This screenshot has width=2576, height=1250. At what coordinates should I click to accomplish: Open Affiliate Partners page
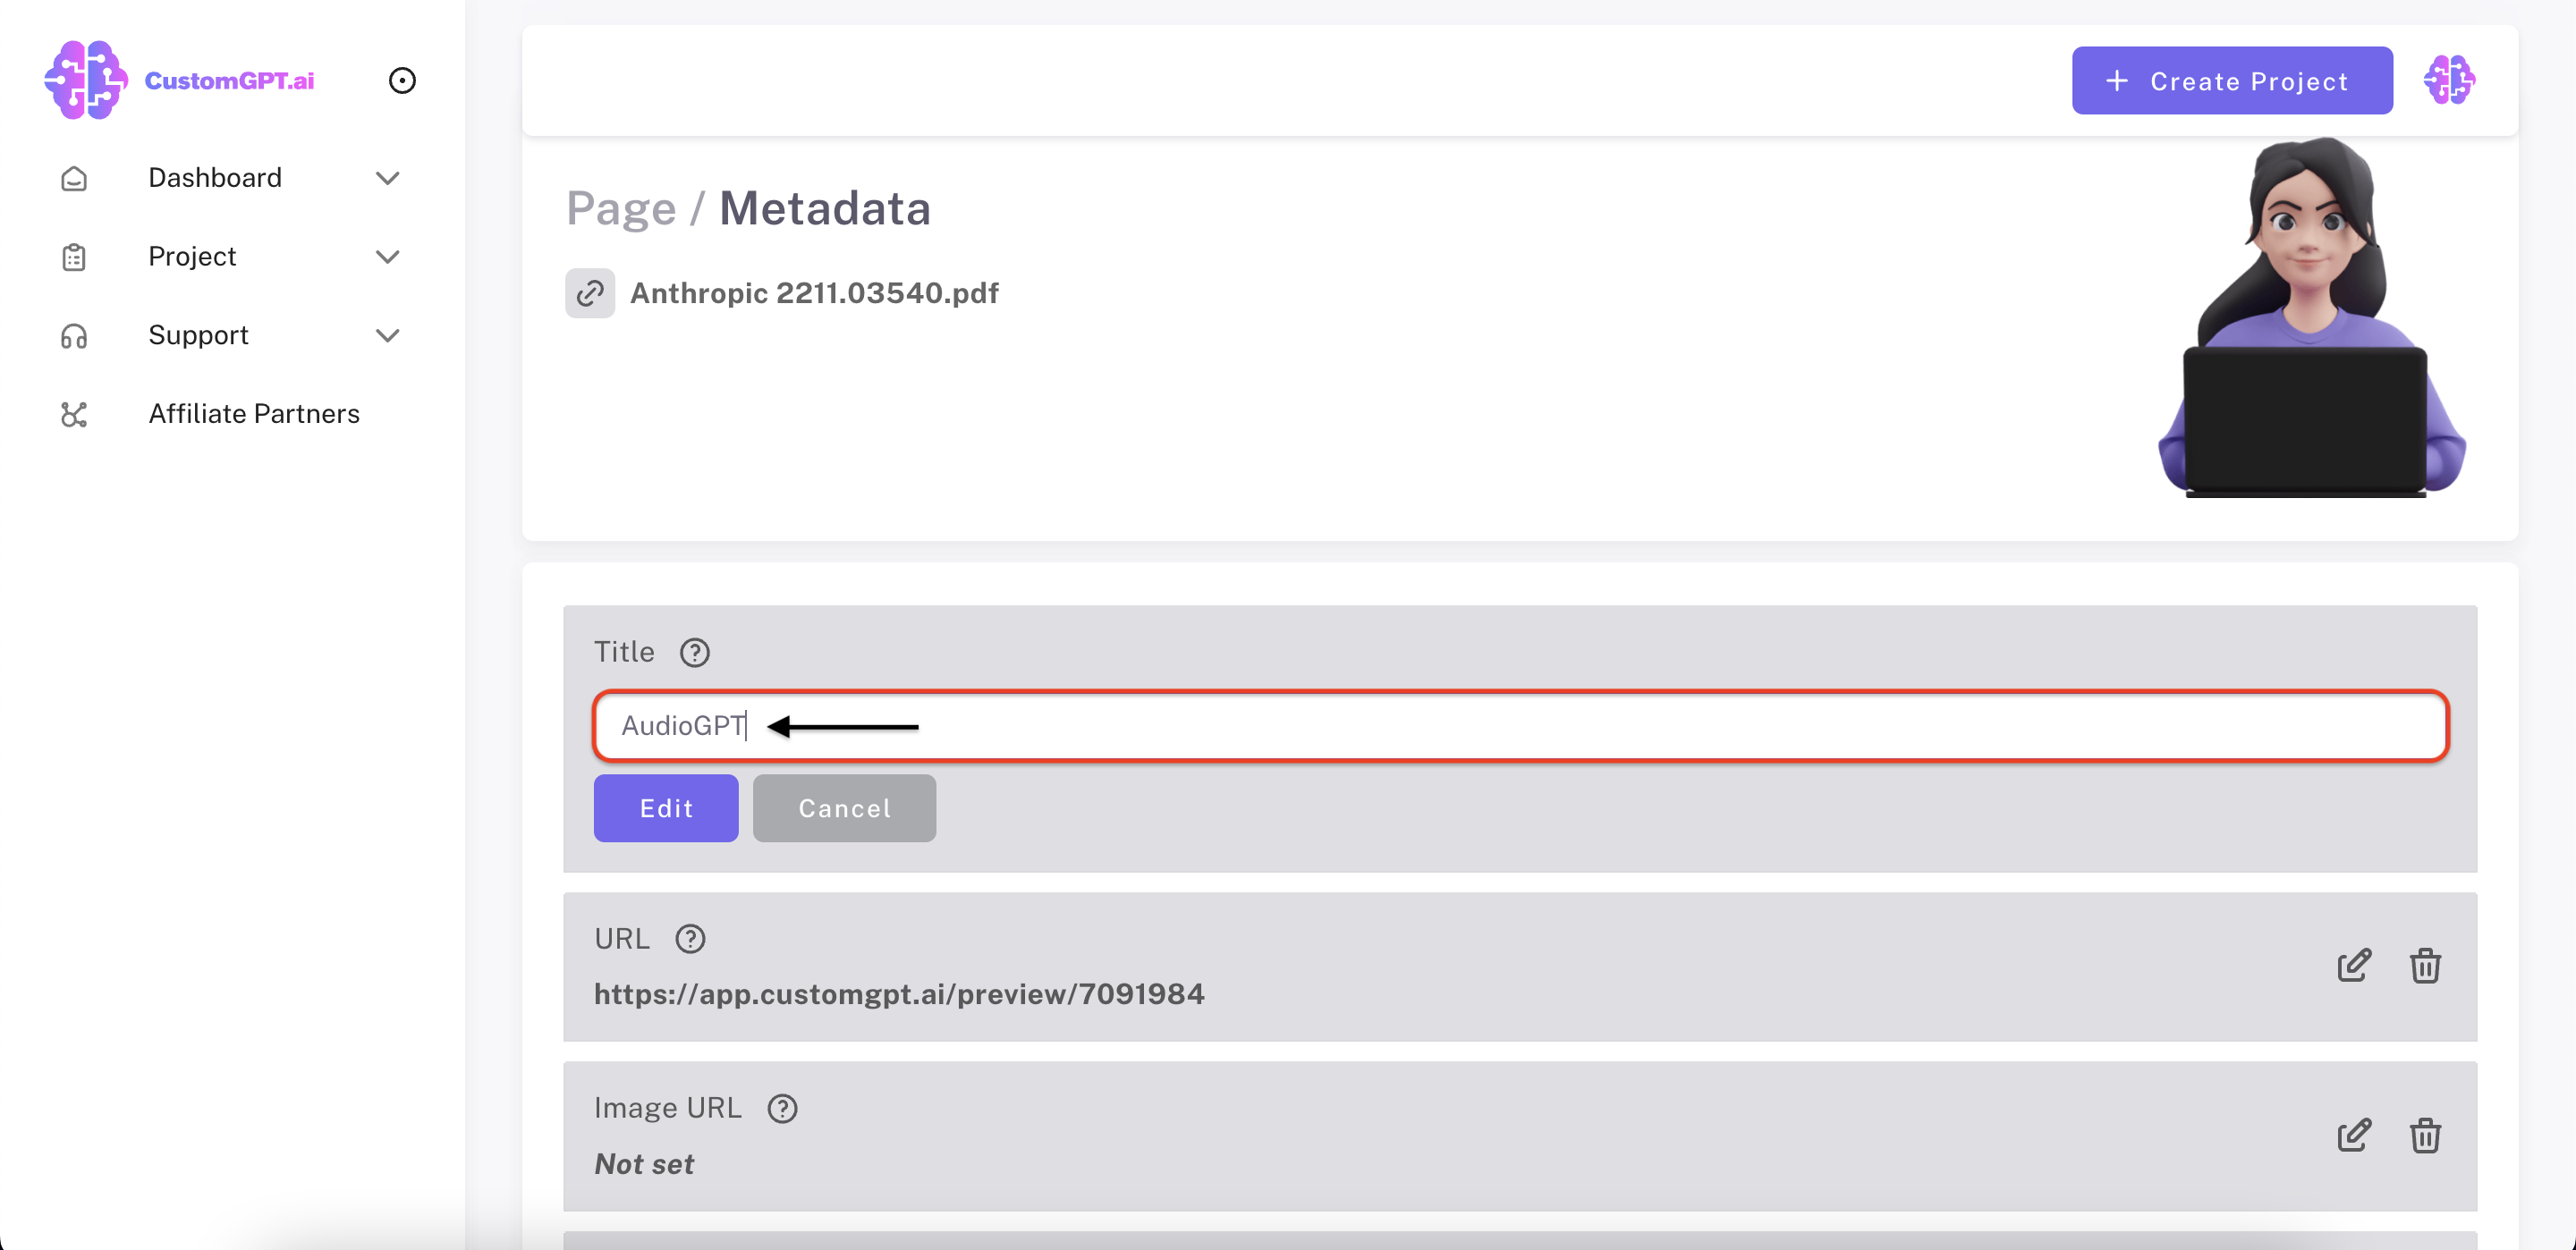click(x=254, y=413)
